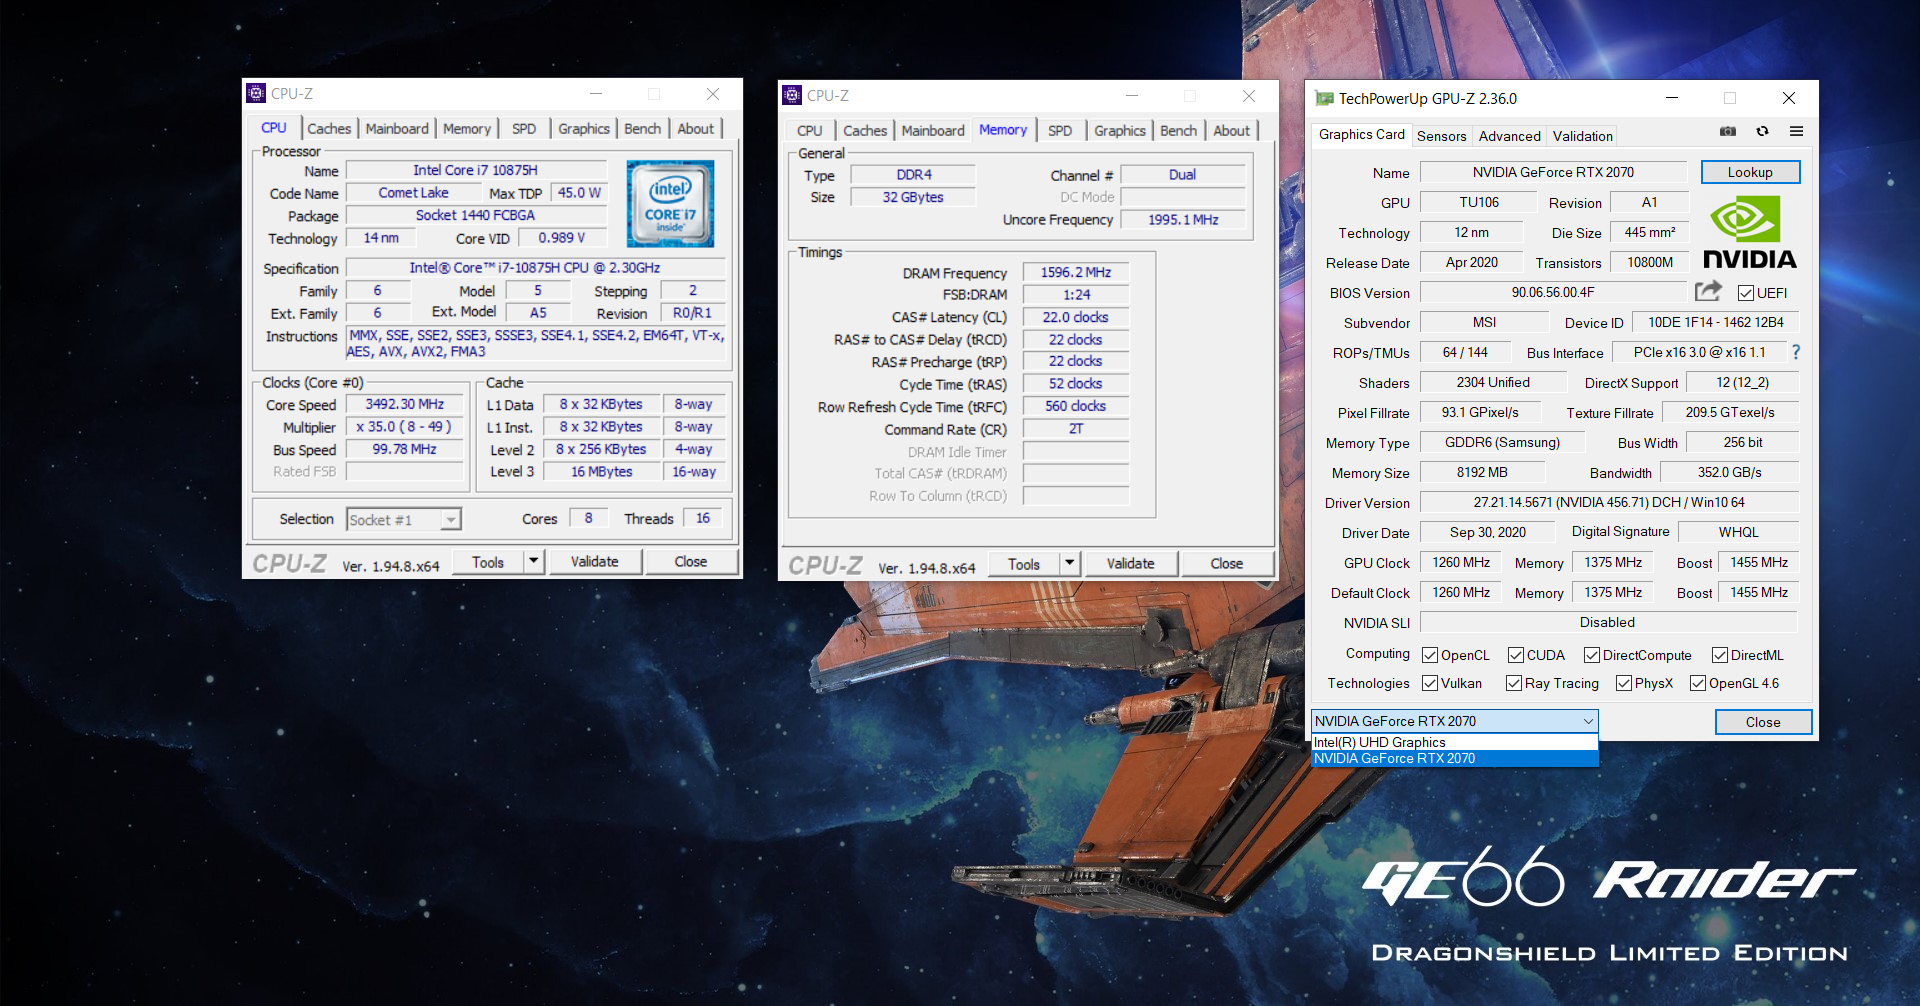Open About tab in left CPU-Z window
Image resolution: width=1920 pixels, height=1006 pixels.
pyautogui.click(x=695, y=128)
